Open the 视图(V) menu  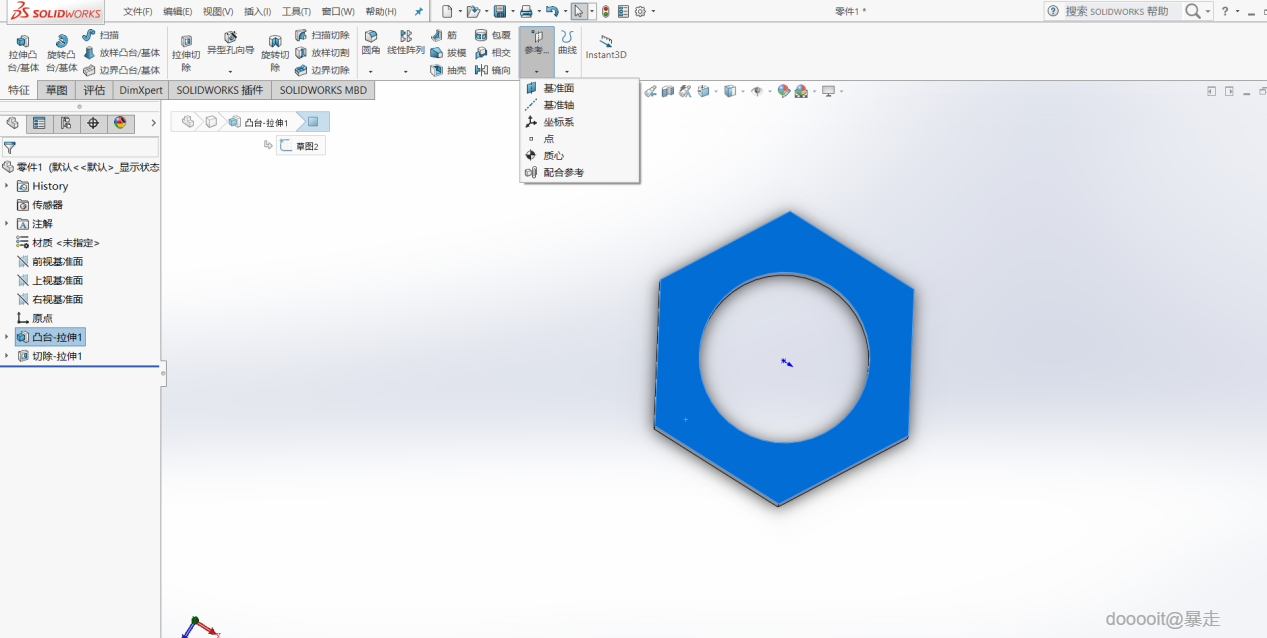218,12
